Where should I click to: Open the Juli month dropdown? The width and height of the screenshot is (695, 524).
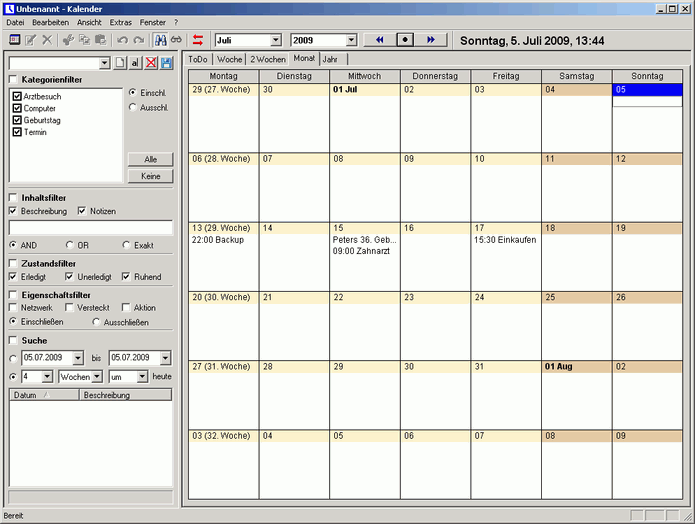[x=276, y=40]
